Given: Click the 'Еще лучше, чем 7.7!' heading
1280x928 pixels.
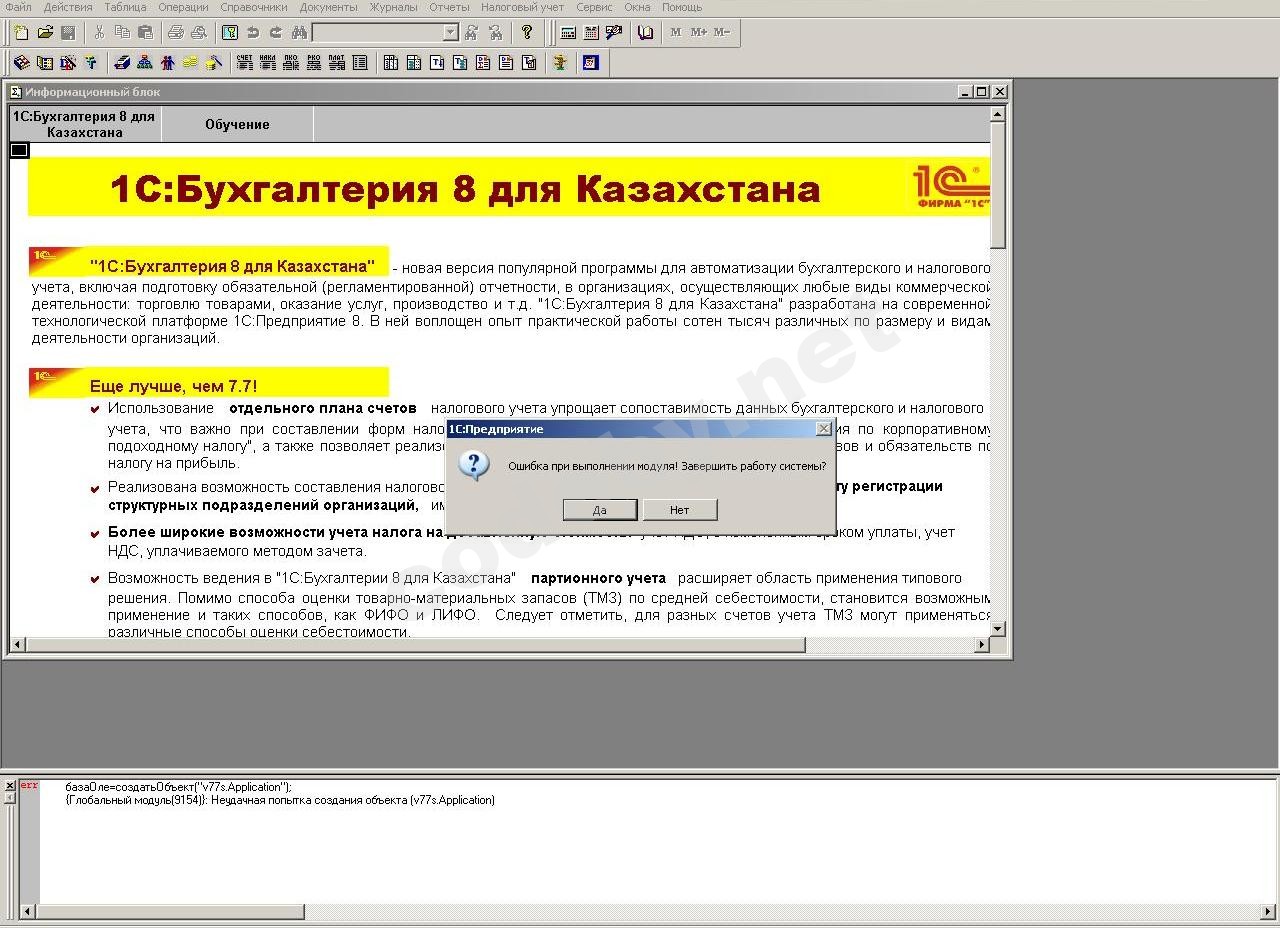Looking at the screenshot, I should click(x=173, y=386).
